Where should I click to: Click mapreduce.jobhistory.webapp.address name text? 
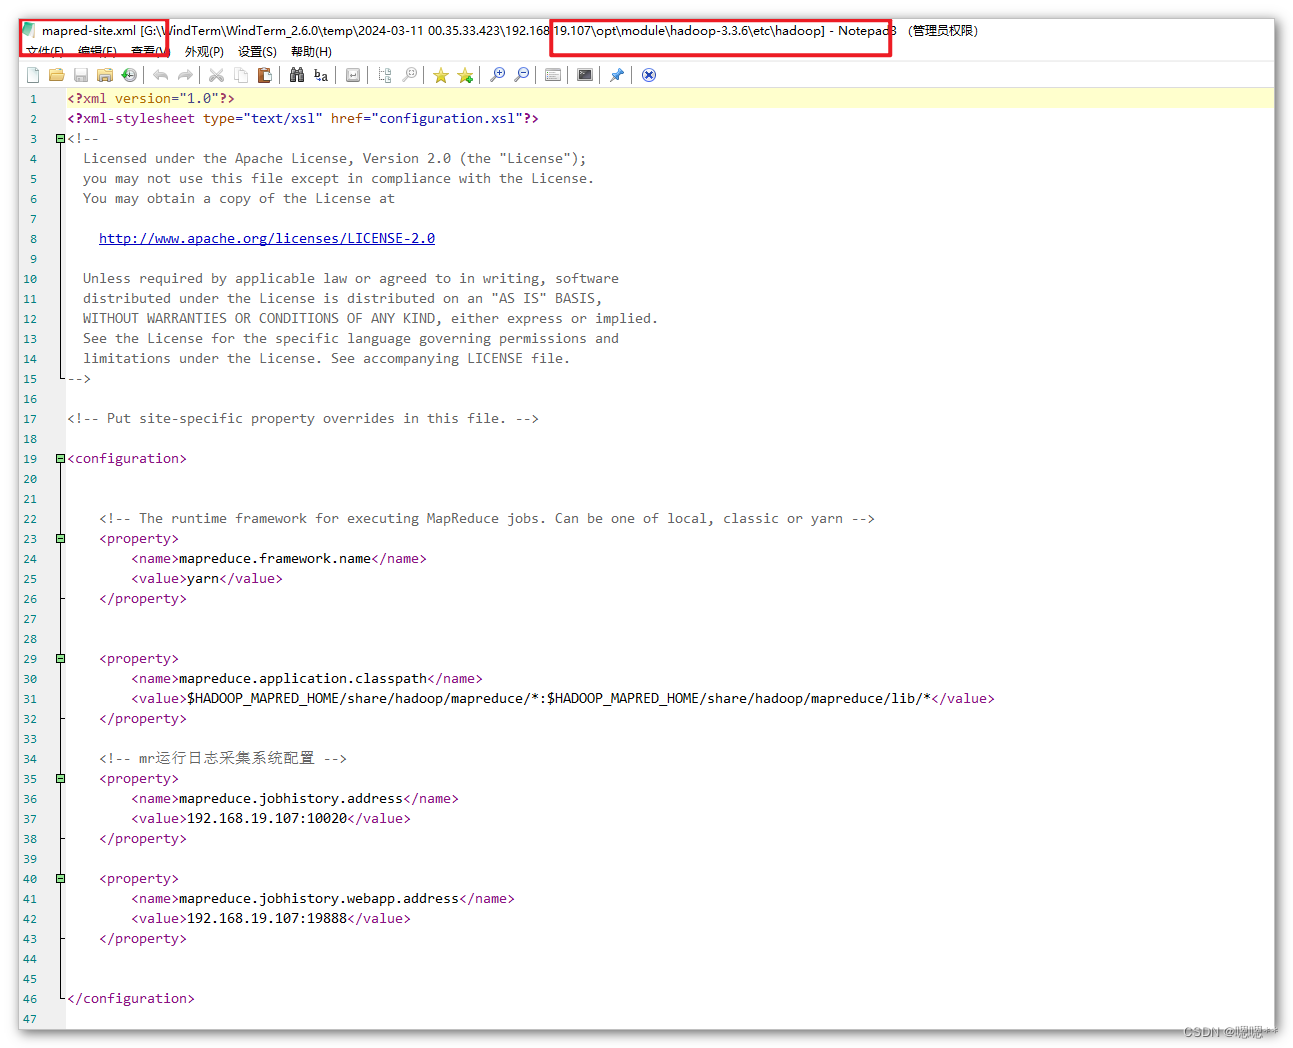[319, 898]
